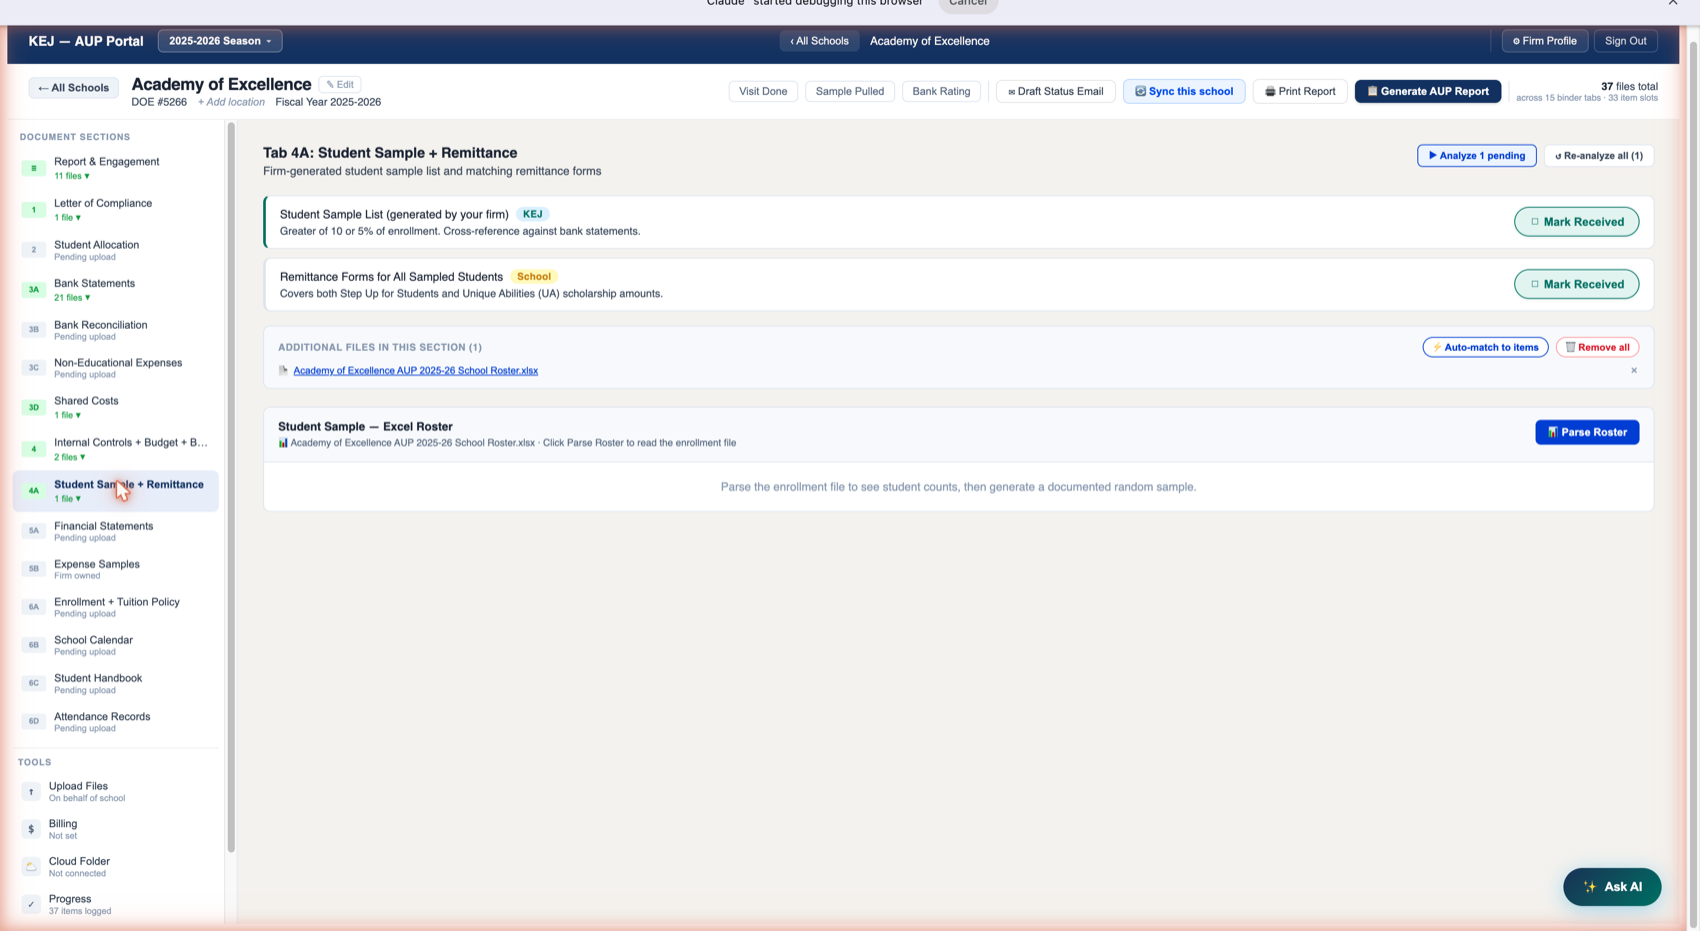Click the 37 files total counter
This screenshot has height=931, width=1700.
1628,87
